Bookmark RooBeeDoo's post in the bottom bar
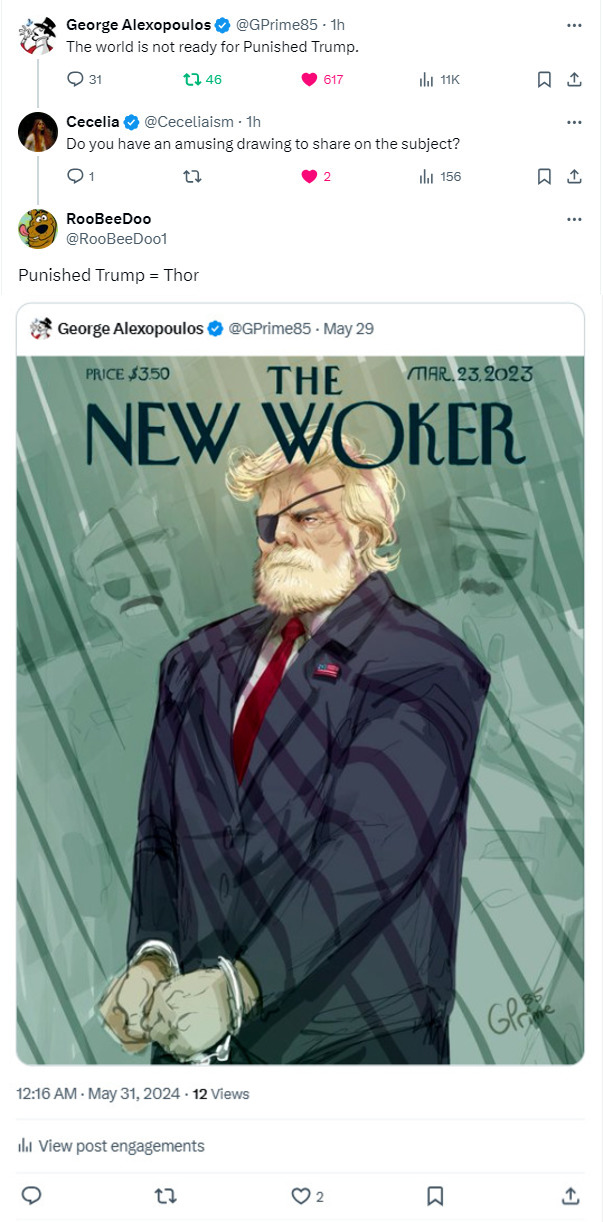 [435, 1195]
